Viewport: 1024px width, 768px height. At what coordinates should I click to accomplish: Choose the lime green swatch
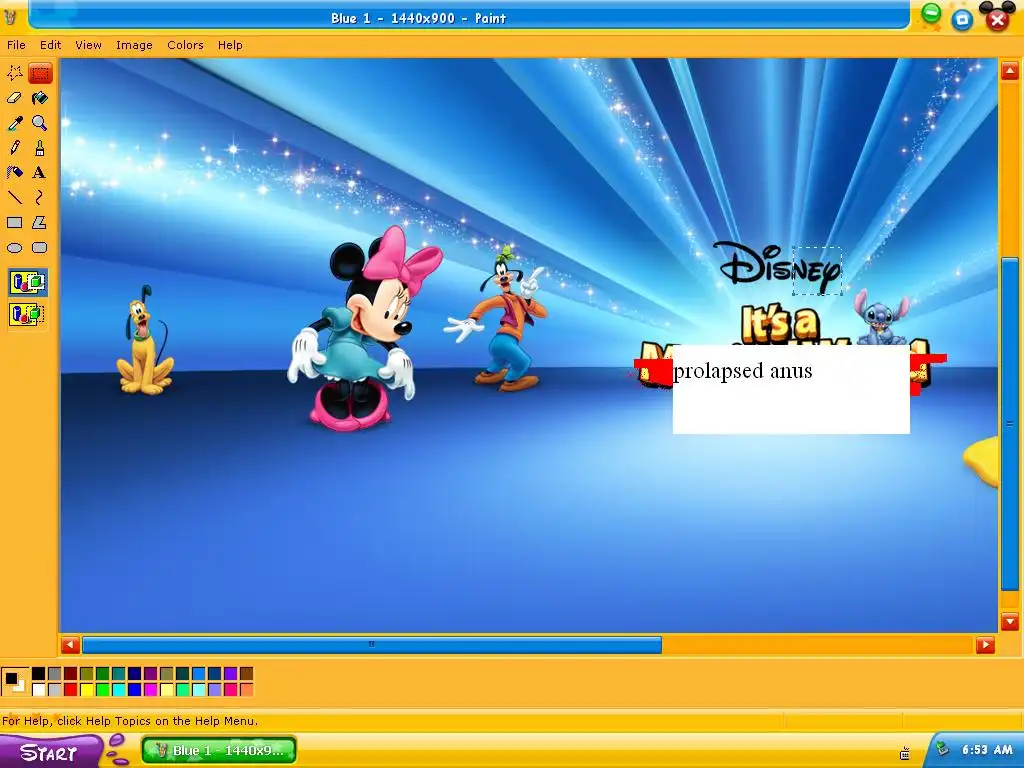[x=103, y=690]
